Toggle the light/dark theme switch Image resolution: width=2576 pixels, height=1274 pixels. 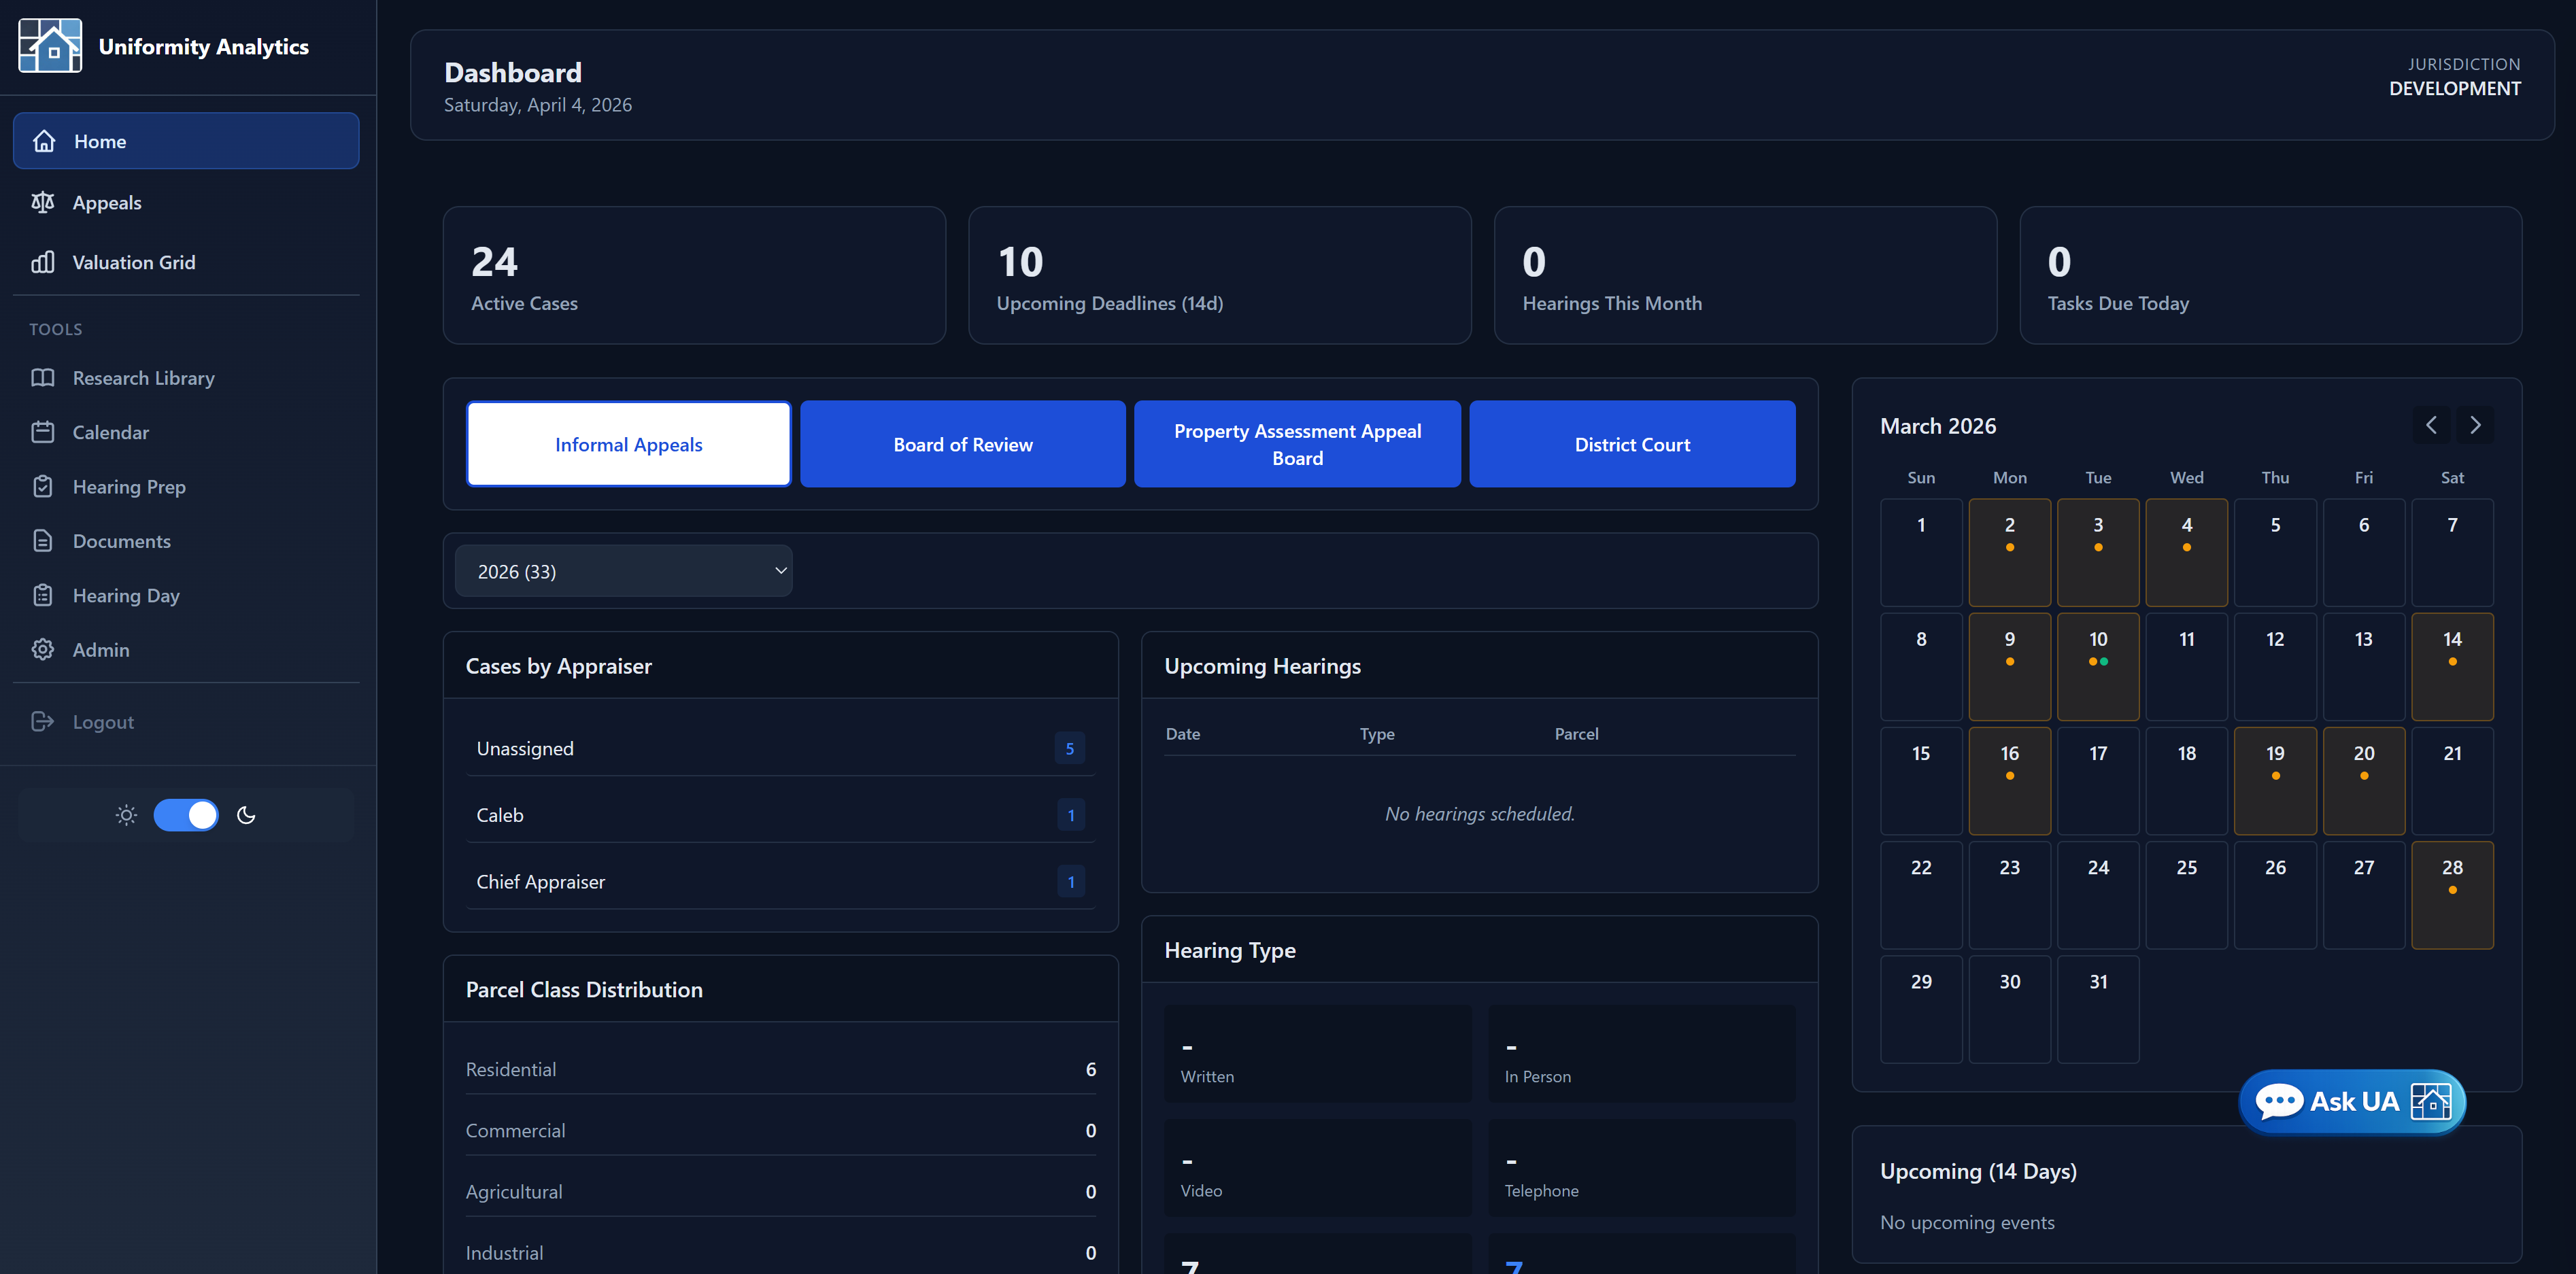(186, 815)
